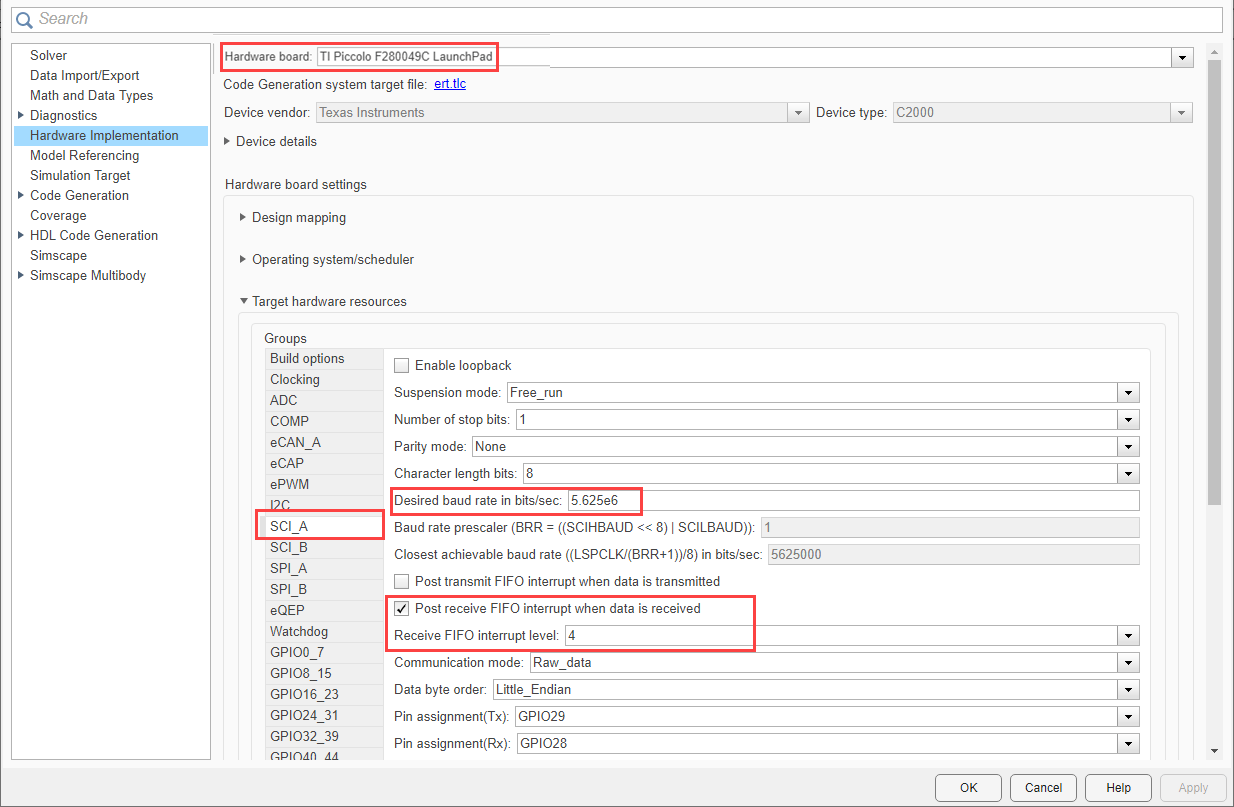Expand the Device details section

click(227, 141)
